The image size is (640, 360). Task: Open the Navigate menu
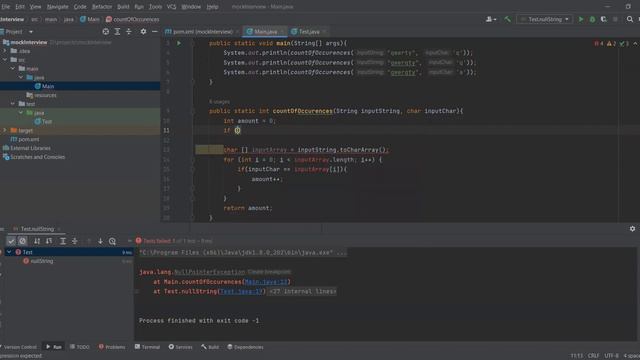click(58, 7)
